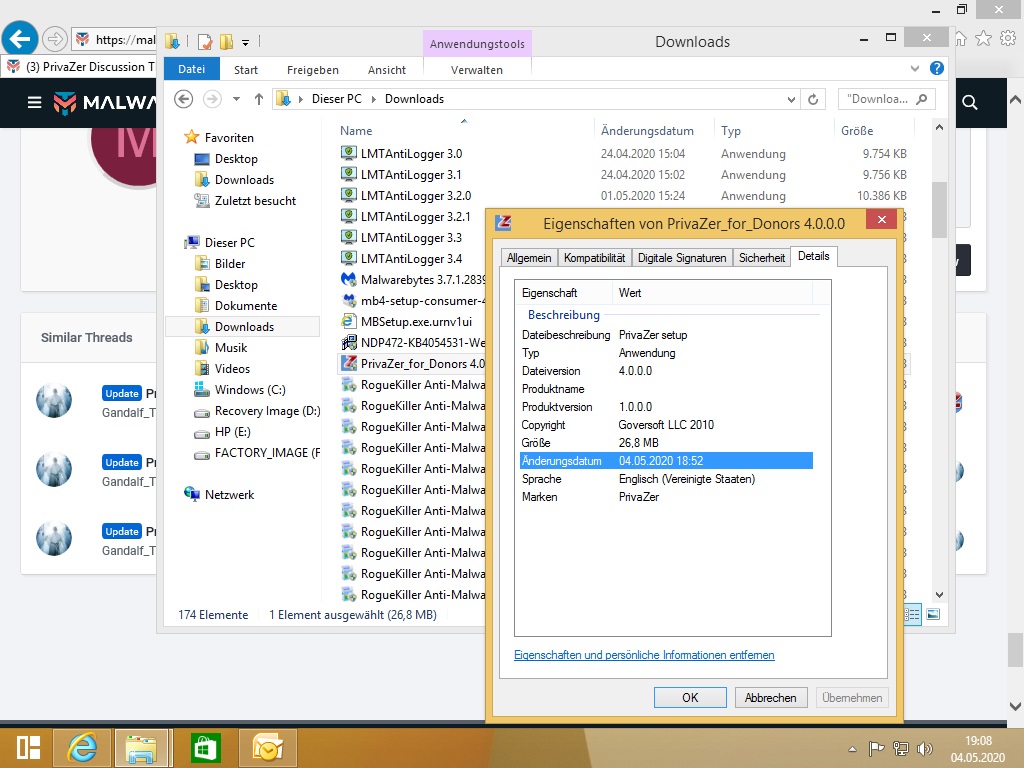Click the forum search magnifier icon
Viewport: 1024px width, 768px height.
point(970,103)
